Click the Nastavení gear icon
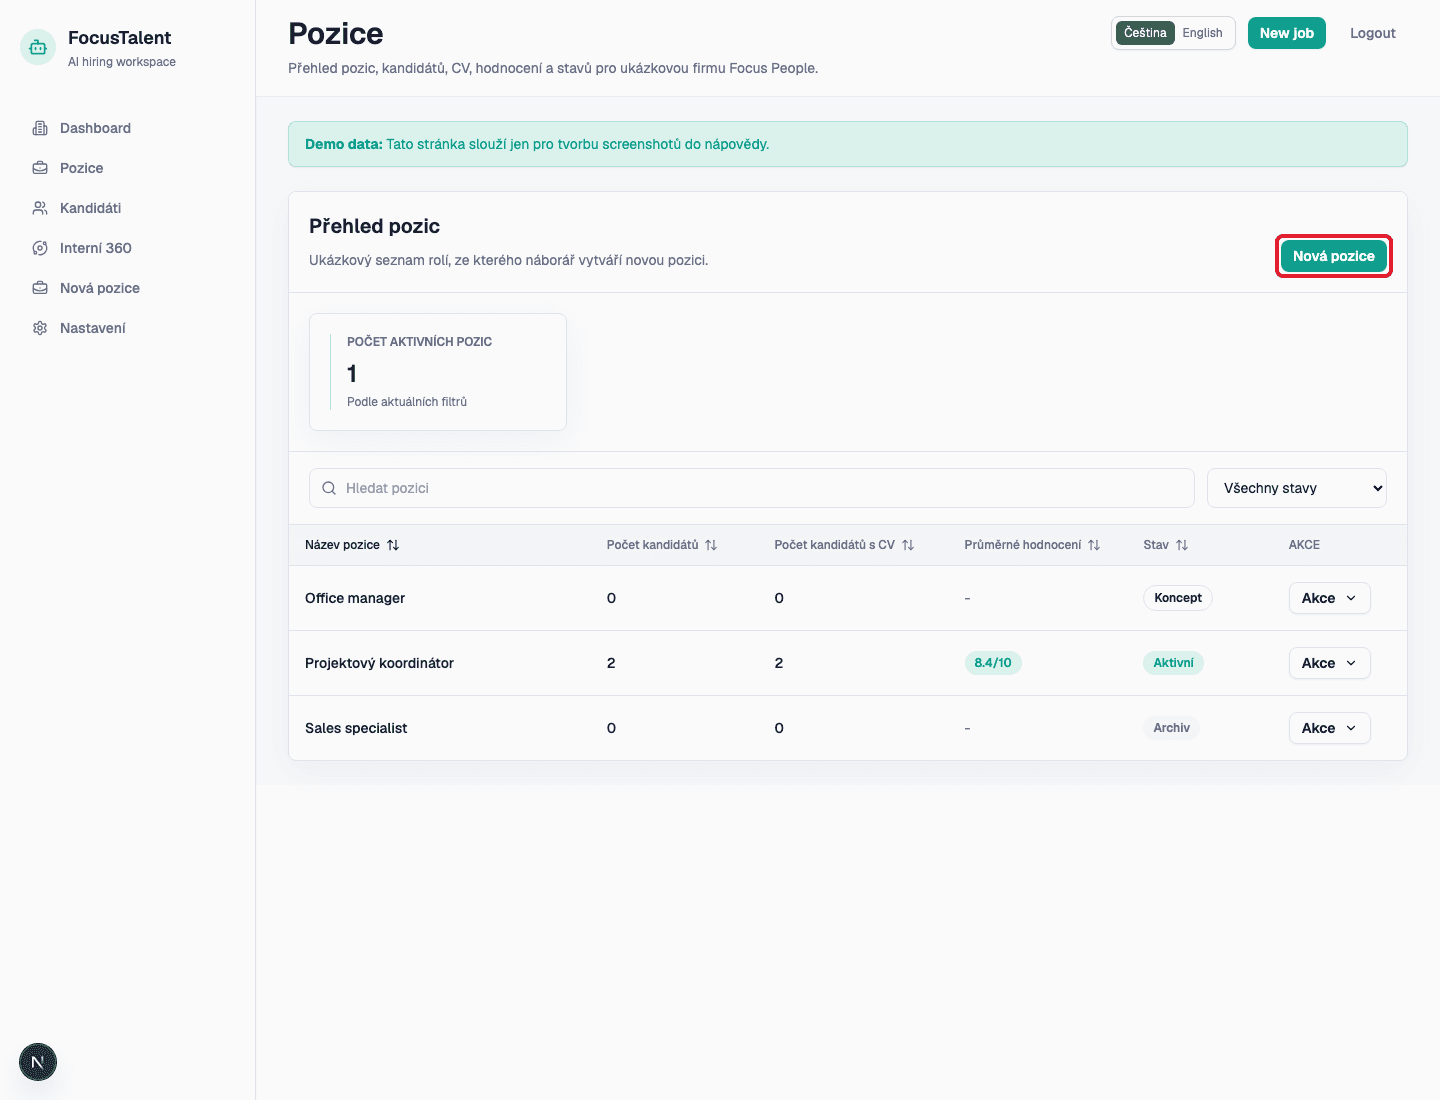 pyautogui.click(x=40, y=328)
